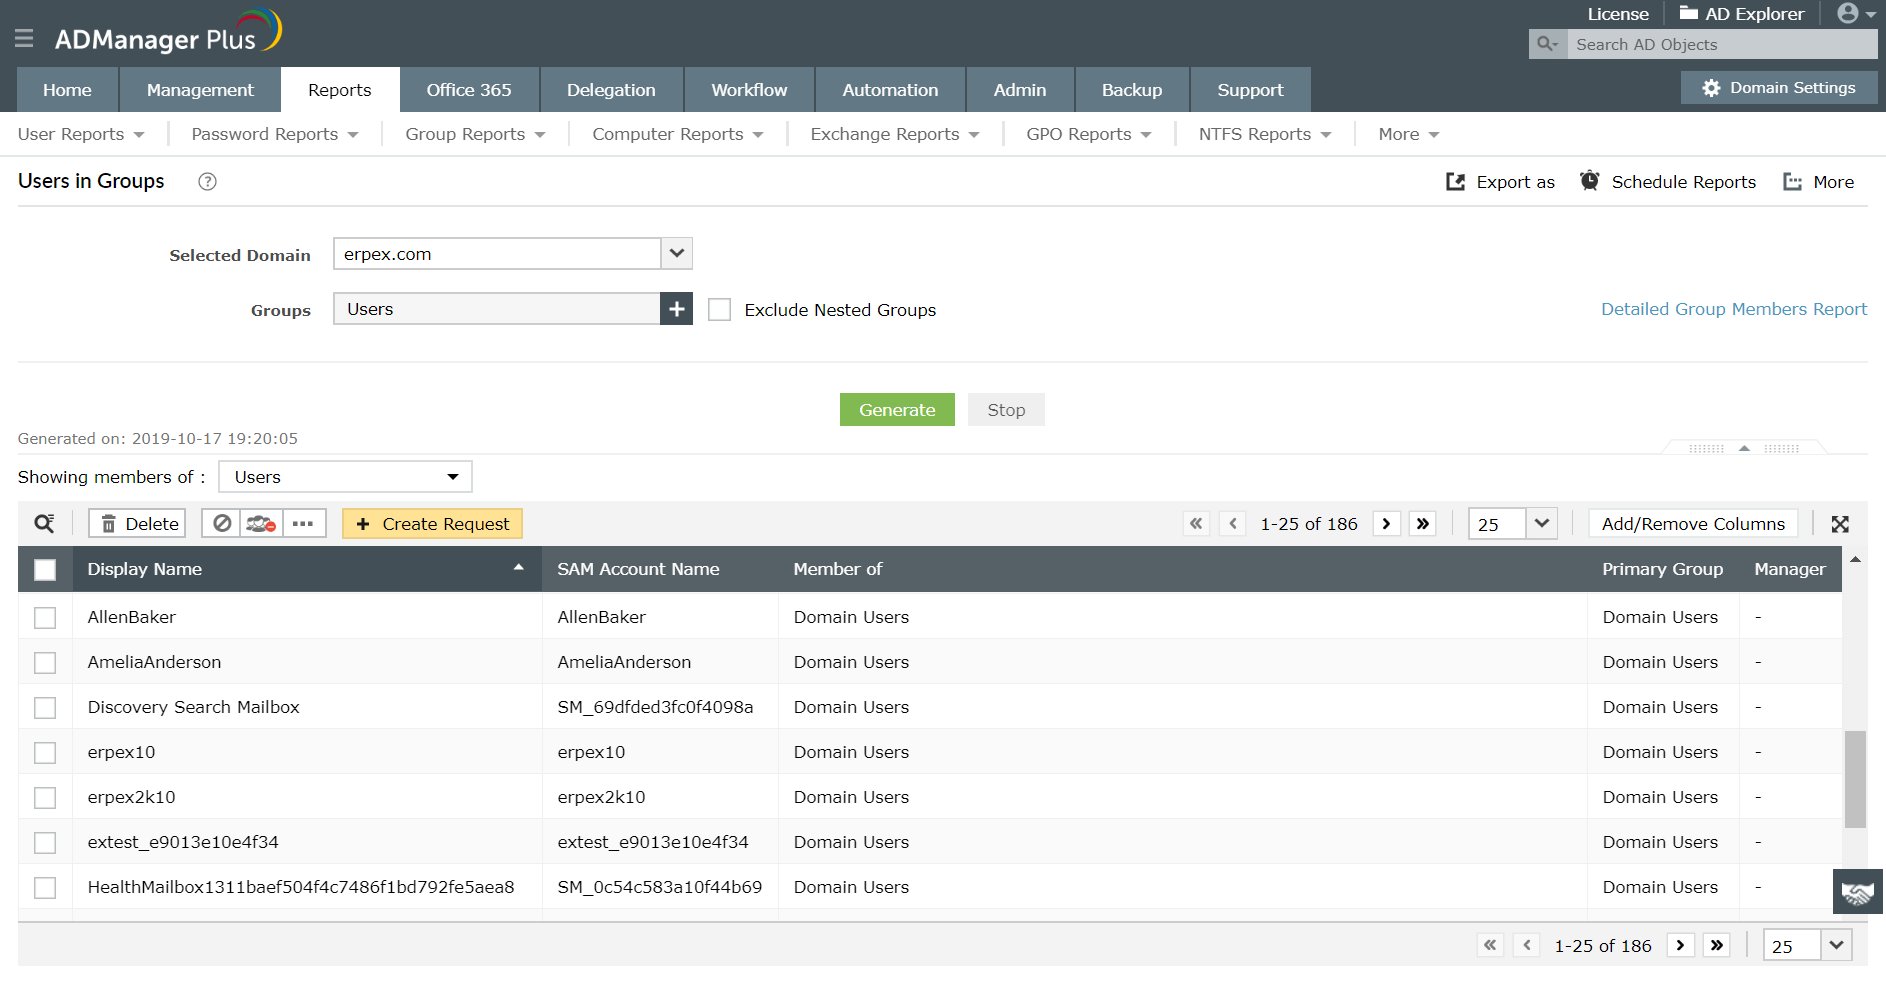The image size is (1886, 981).
Task: Enable Exclude Nested Groups checkbox
Action: 720,310
